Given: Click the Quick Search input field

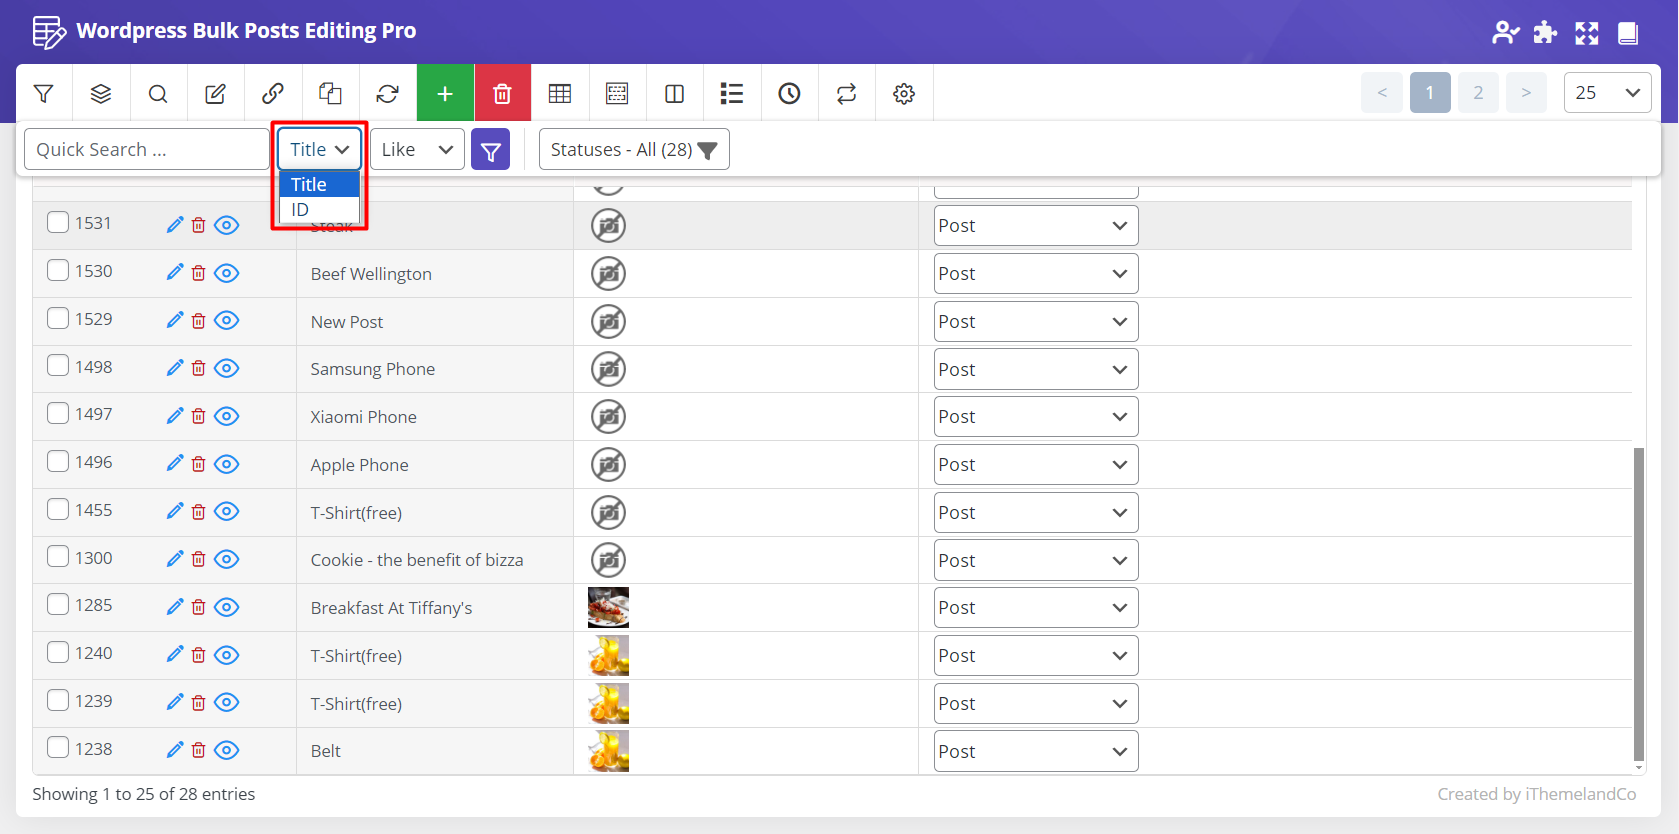Looking at the screenshot, I should pyautogui.click(x=146, y=149).
